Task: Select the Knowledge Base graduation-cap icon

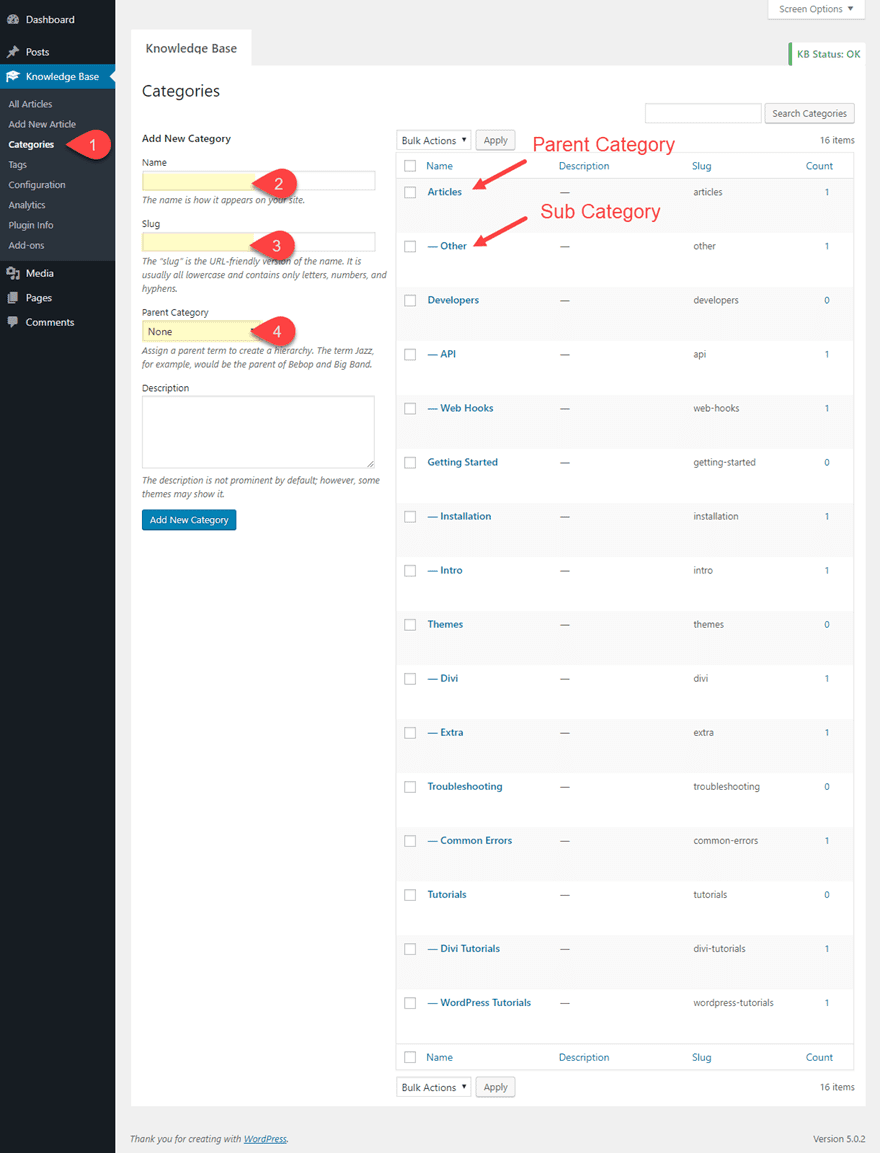Action: (13, 76)
